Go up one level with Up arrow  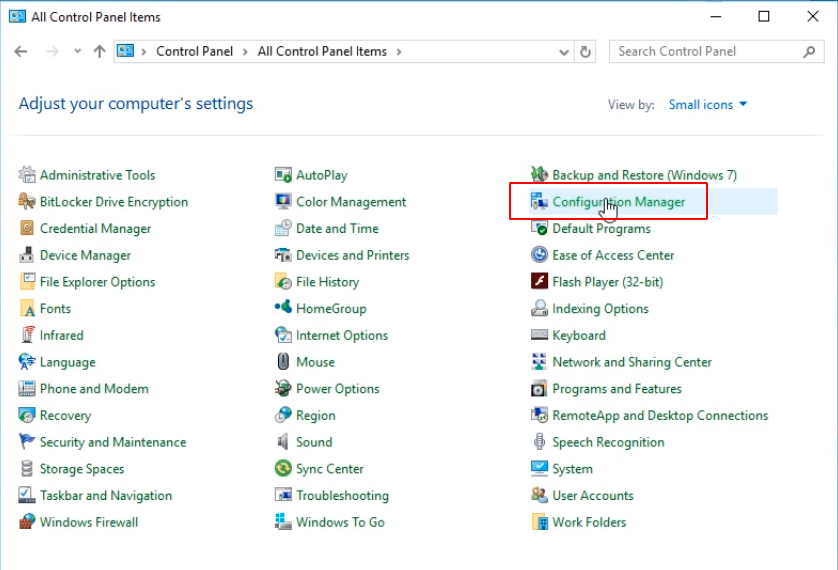pos(99,51)
